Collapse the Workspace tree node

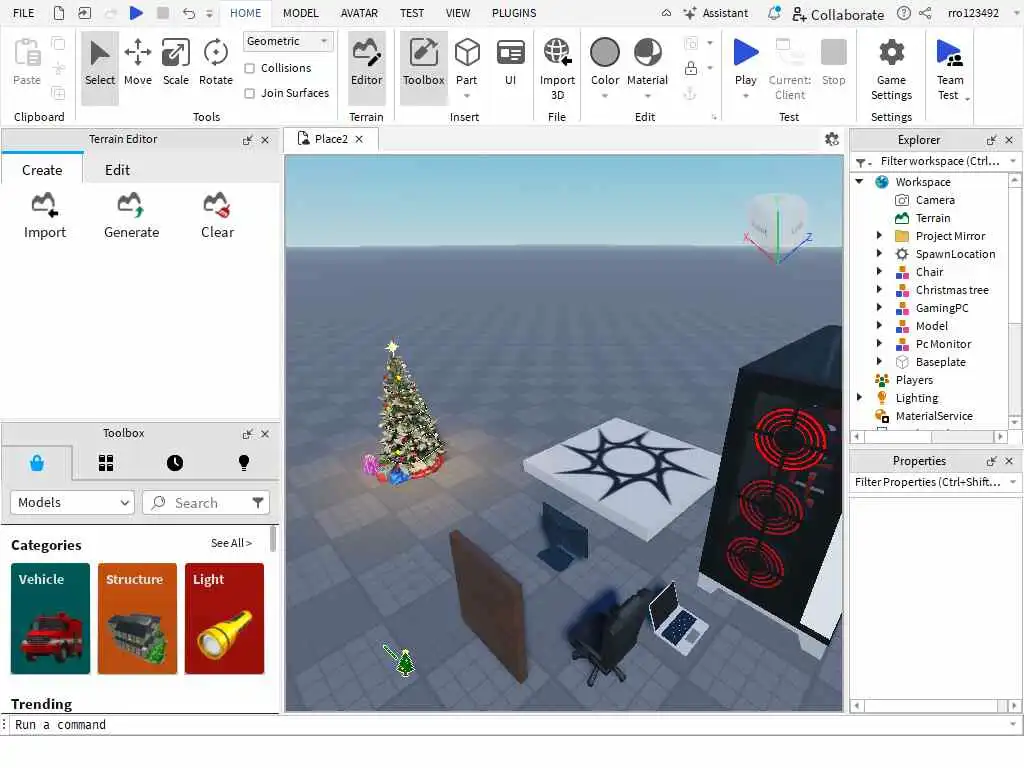pos(859,182)
